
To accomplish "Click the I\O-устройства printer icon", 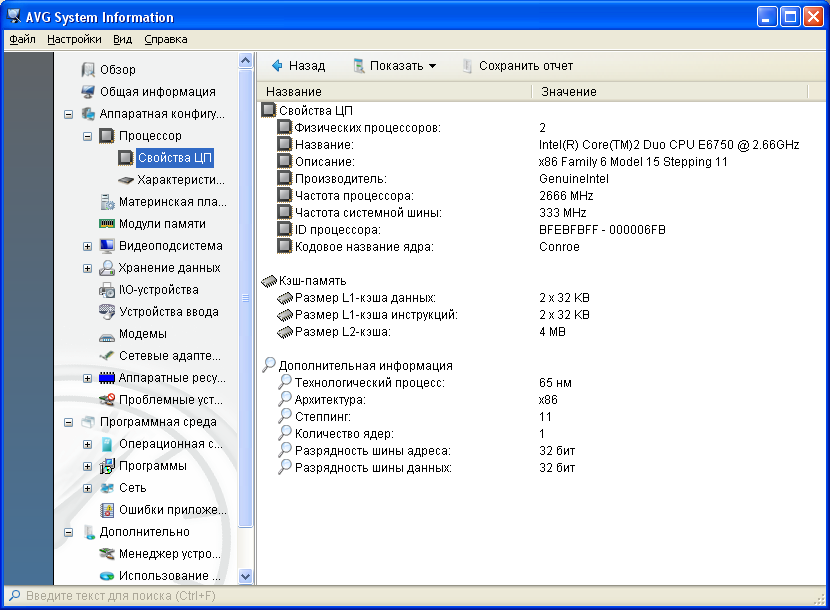I will tap(107, 290).
